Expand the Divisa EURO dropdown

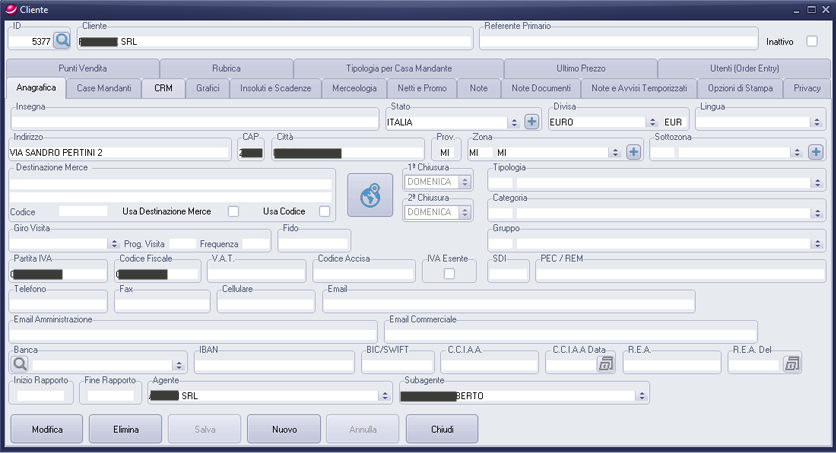(651, 122)
